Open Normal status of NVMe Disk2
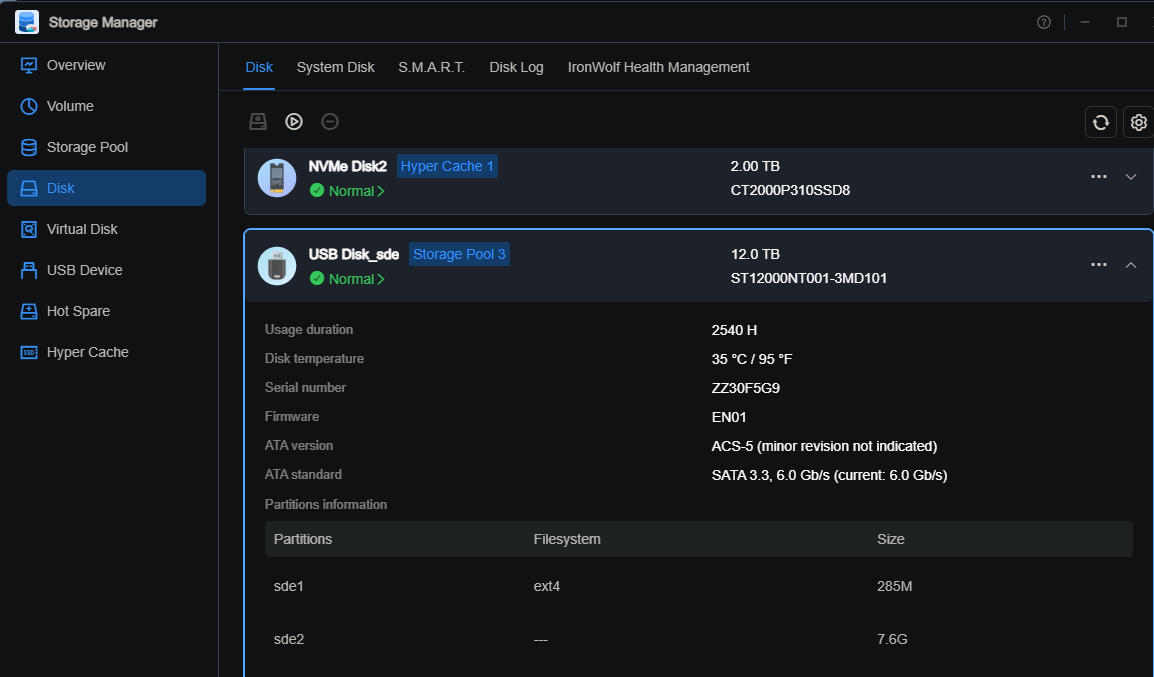The width and height of the screenshot is (1154, 677). point(347,191)
